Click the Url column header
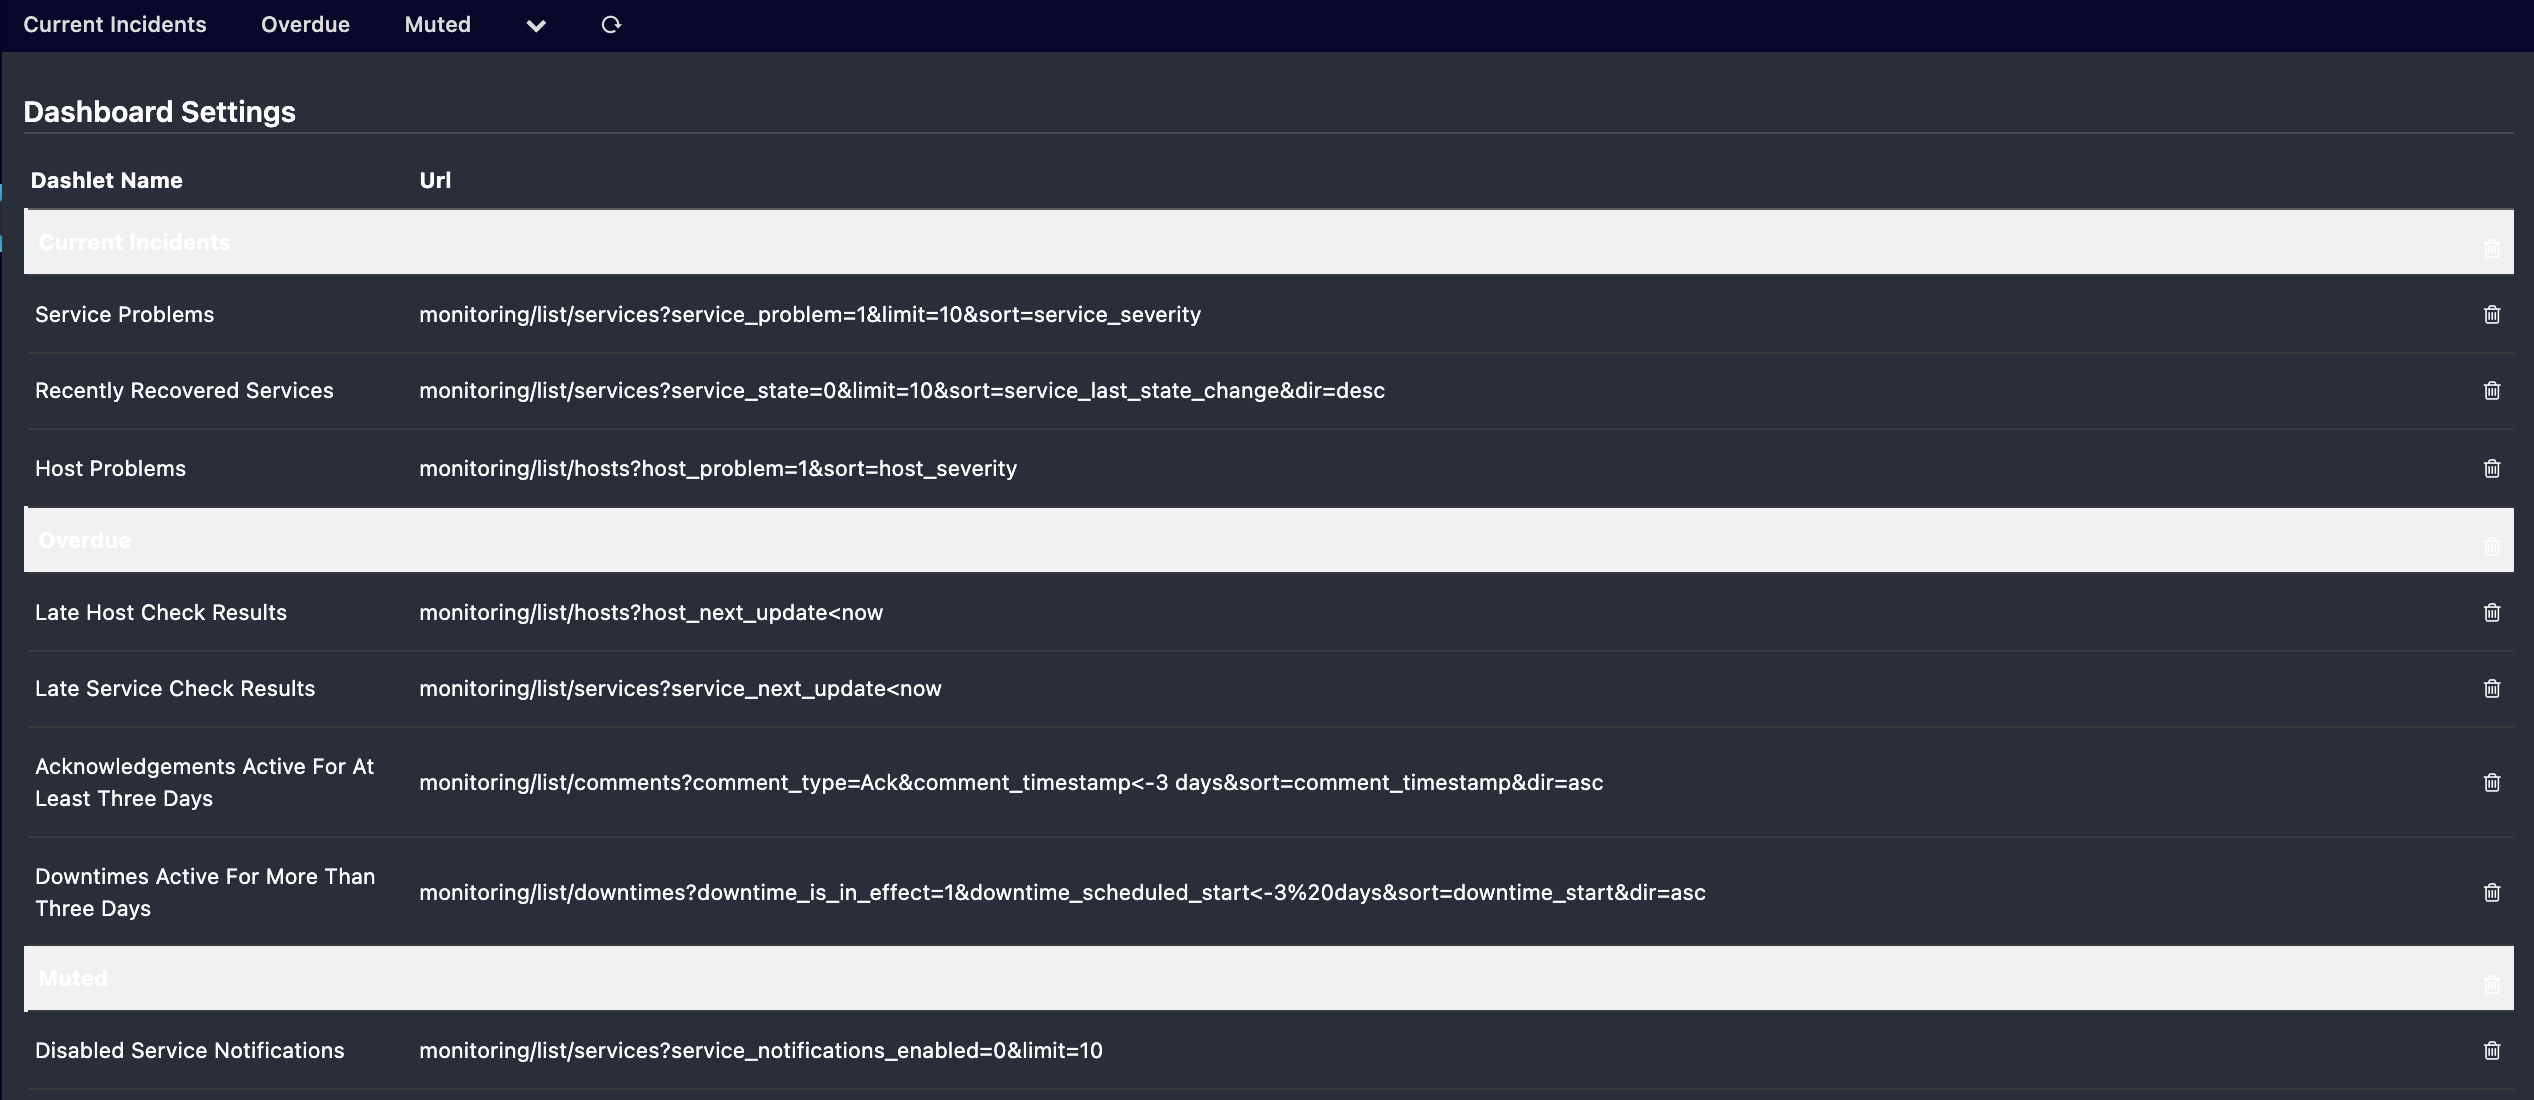The height and width of the screenshot is (1100, 2534). click(435, 180)
